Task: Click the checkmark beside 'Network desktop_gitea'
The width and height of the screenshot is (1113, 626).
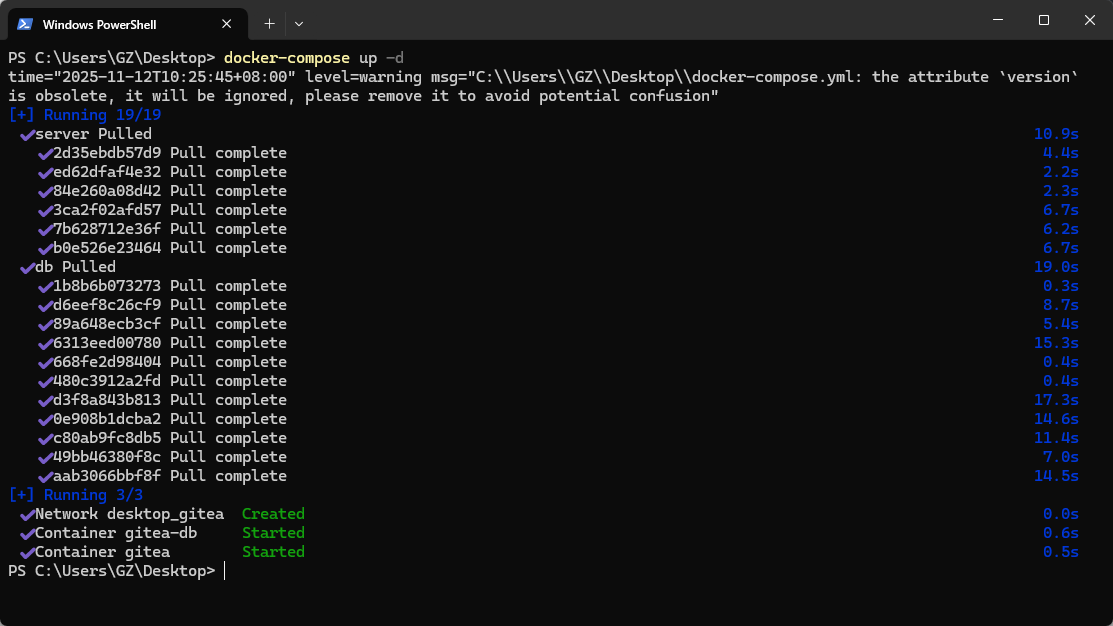Action: [27, 515]
